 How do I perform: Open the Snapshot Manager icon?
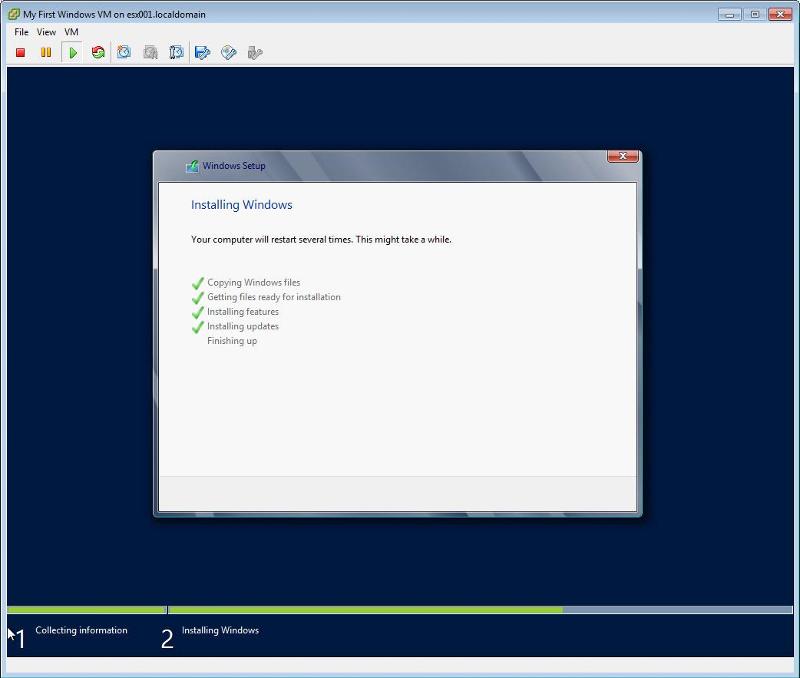click(x=177, y=52)
